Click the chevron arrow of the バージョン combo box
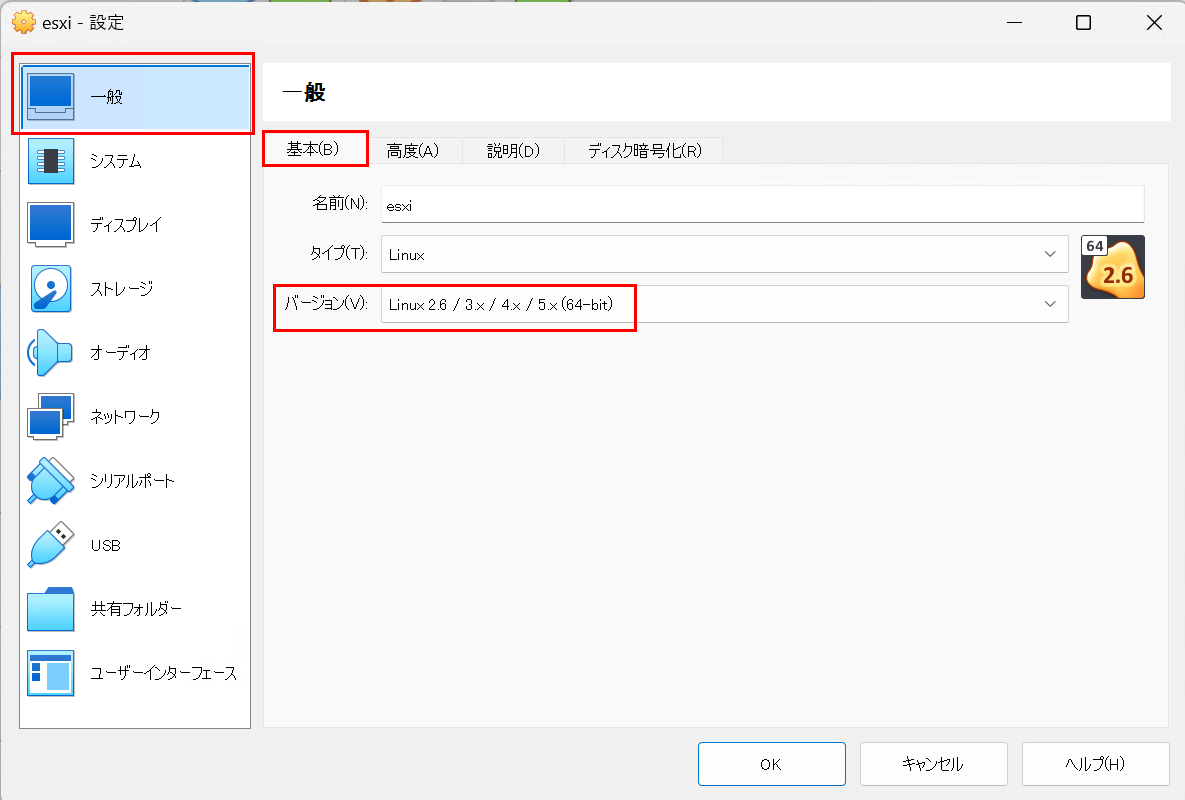The image size is (1185, 800). pyautogui.click(x=1050, y=304)
